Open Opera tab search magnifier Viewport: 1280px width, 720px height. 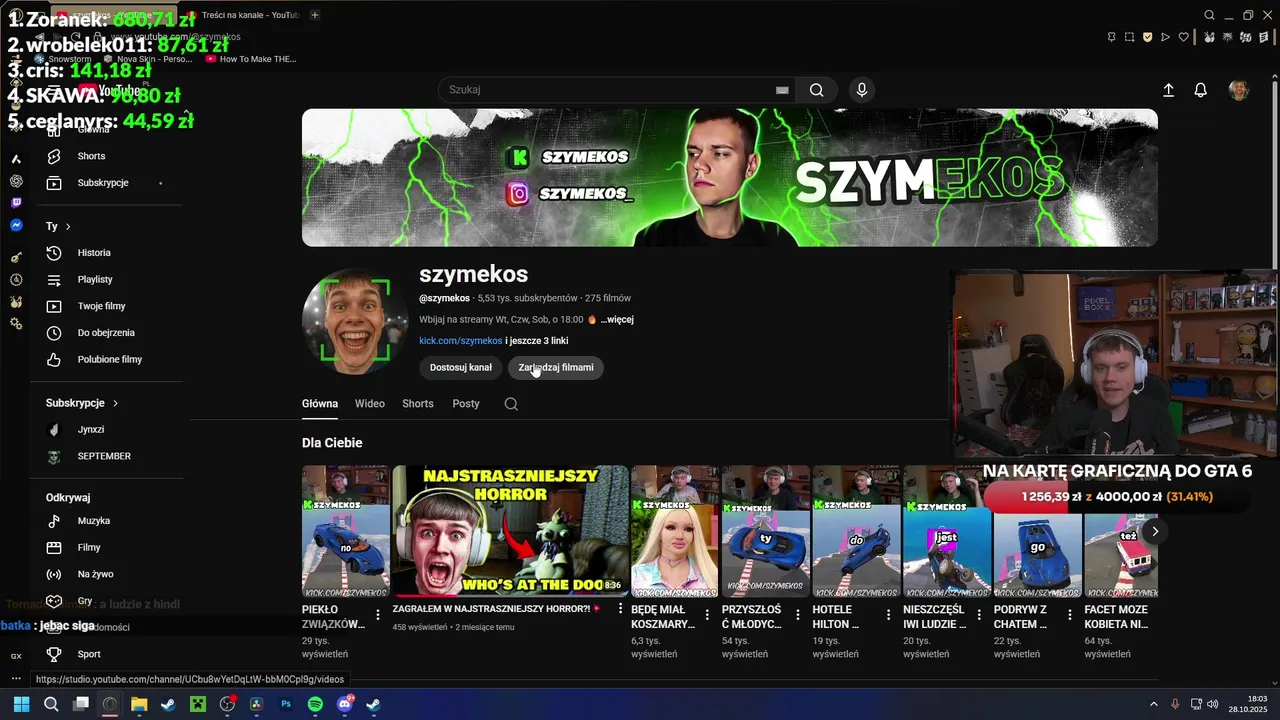pos(1209,15)
